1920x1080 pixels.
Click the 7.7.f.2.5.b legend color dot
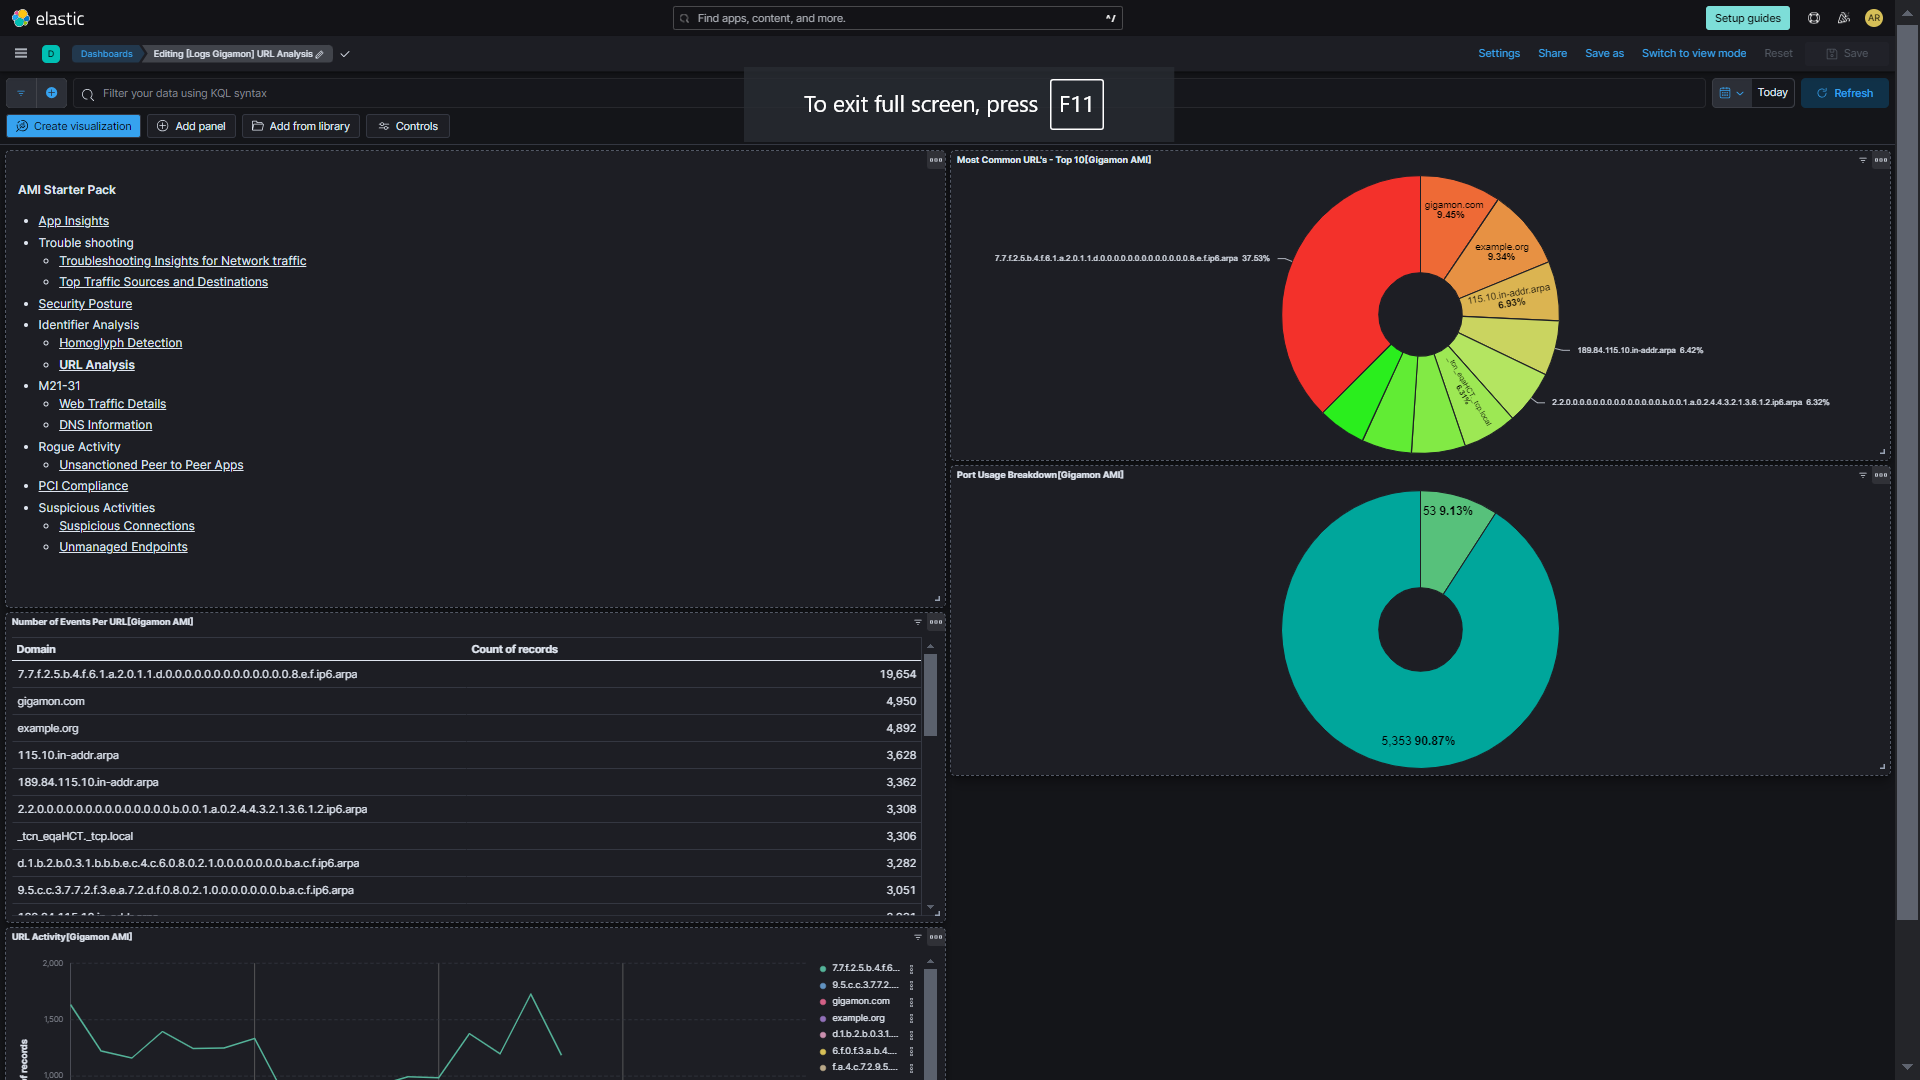[x=822, y=968]
